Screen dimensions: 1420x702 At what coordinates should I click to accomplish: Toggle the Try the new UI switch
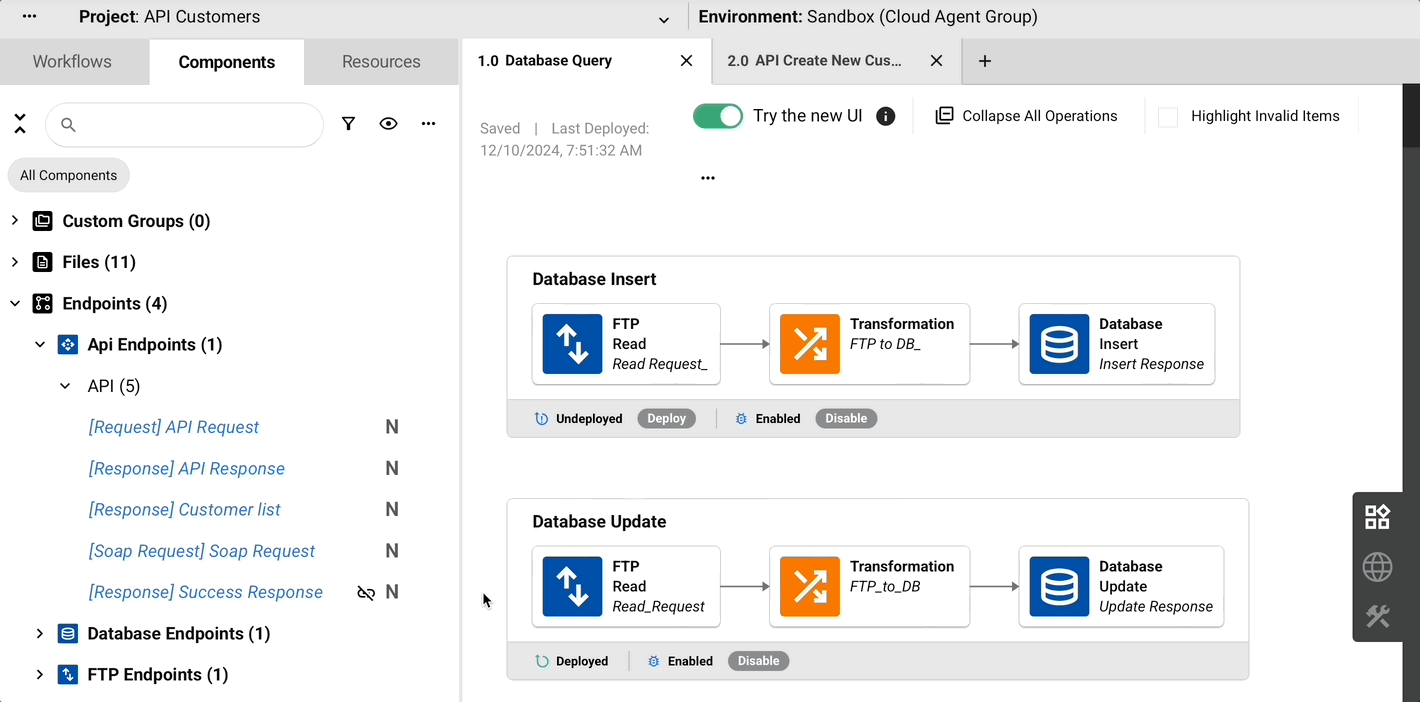[718, 116]
